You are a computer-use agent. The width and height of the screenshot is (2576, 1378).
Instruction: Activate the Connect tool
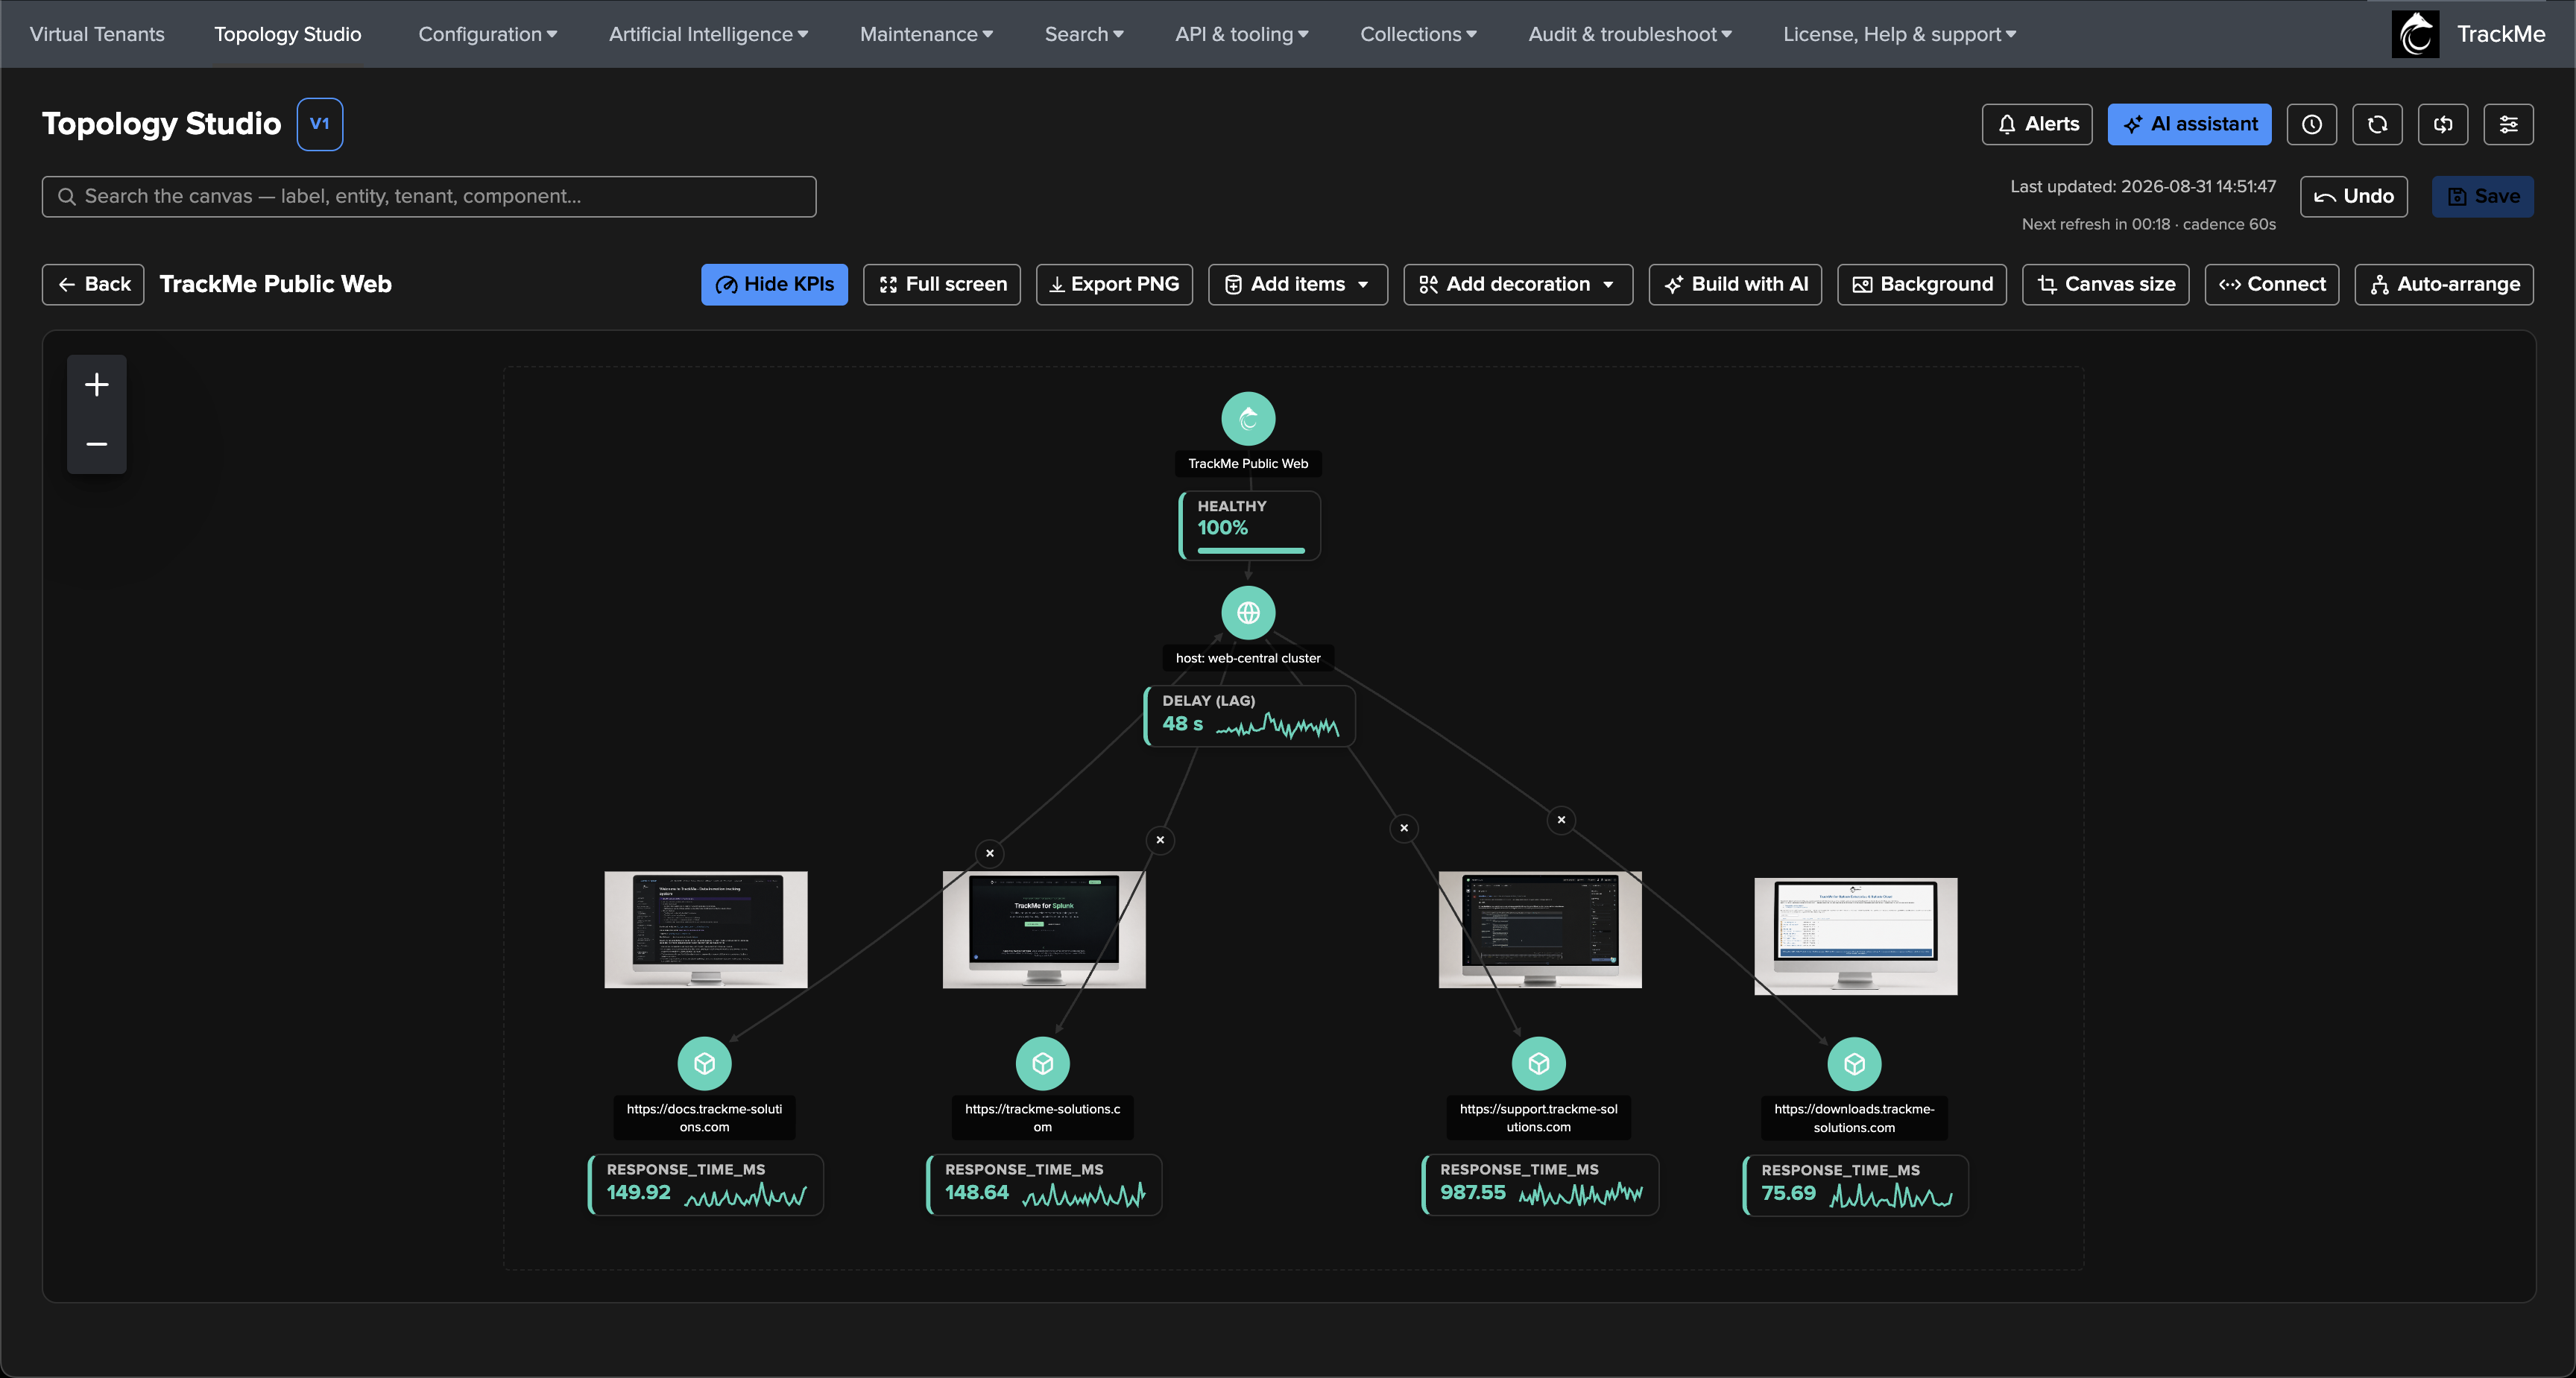coord(2271,284)
